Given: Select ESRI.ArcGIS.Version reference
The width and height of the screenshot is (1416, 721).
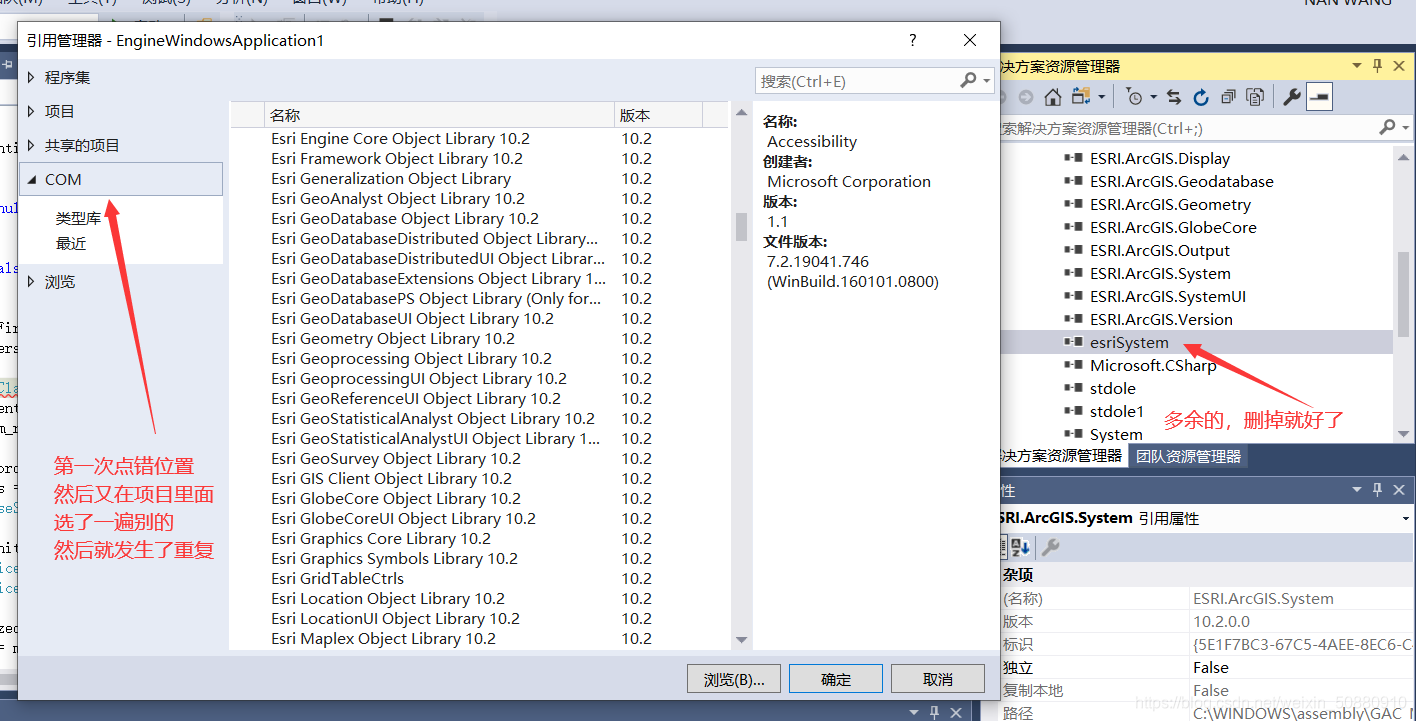Looking at the screenshot, I should (x=1161, y=319).
